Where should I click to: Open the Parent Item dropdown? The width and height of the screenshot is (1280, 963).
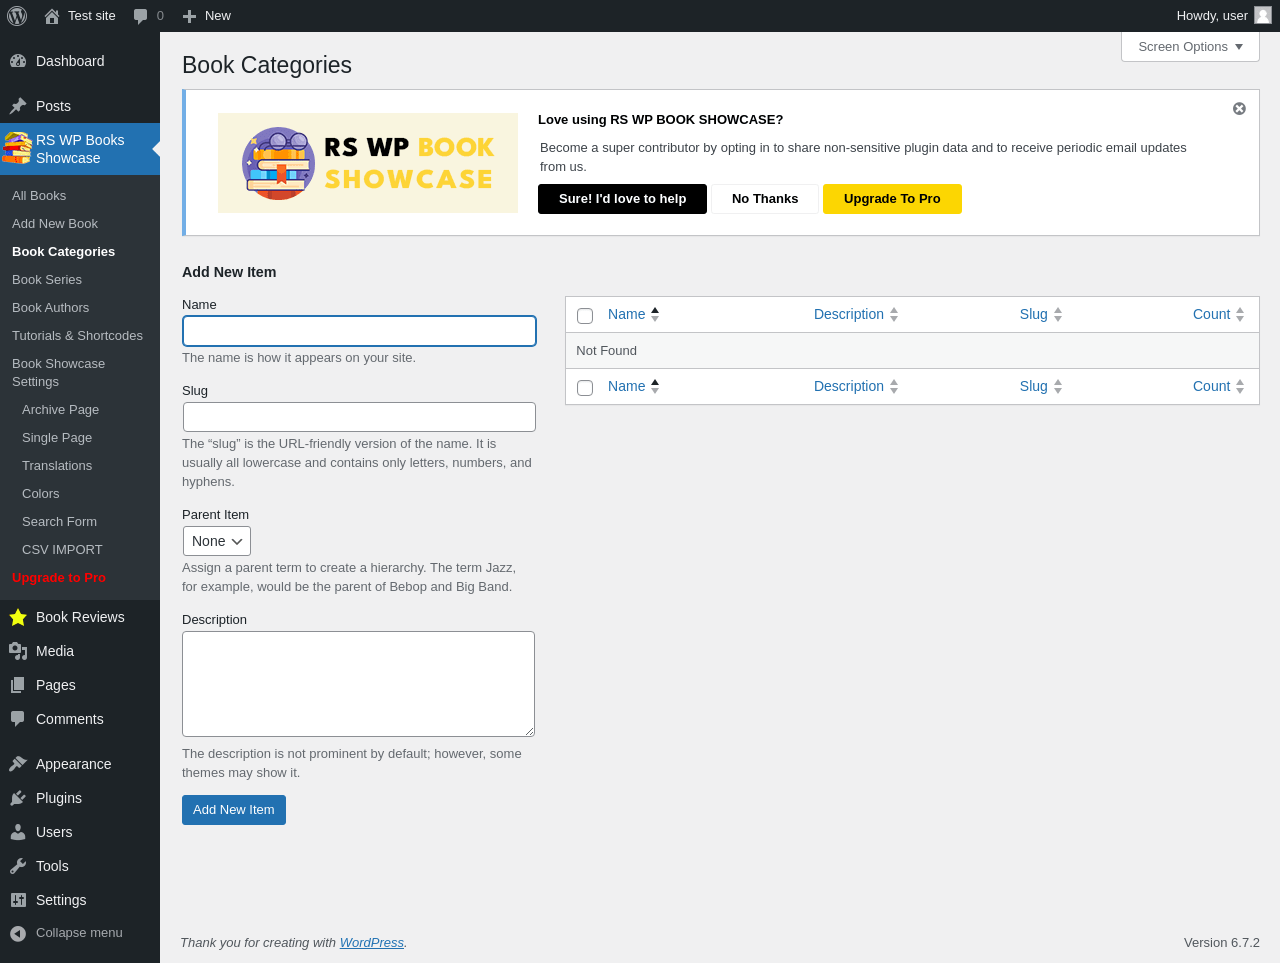[217, 541]
